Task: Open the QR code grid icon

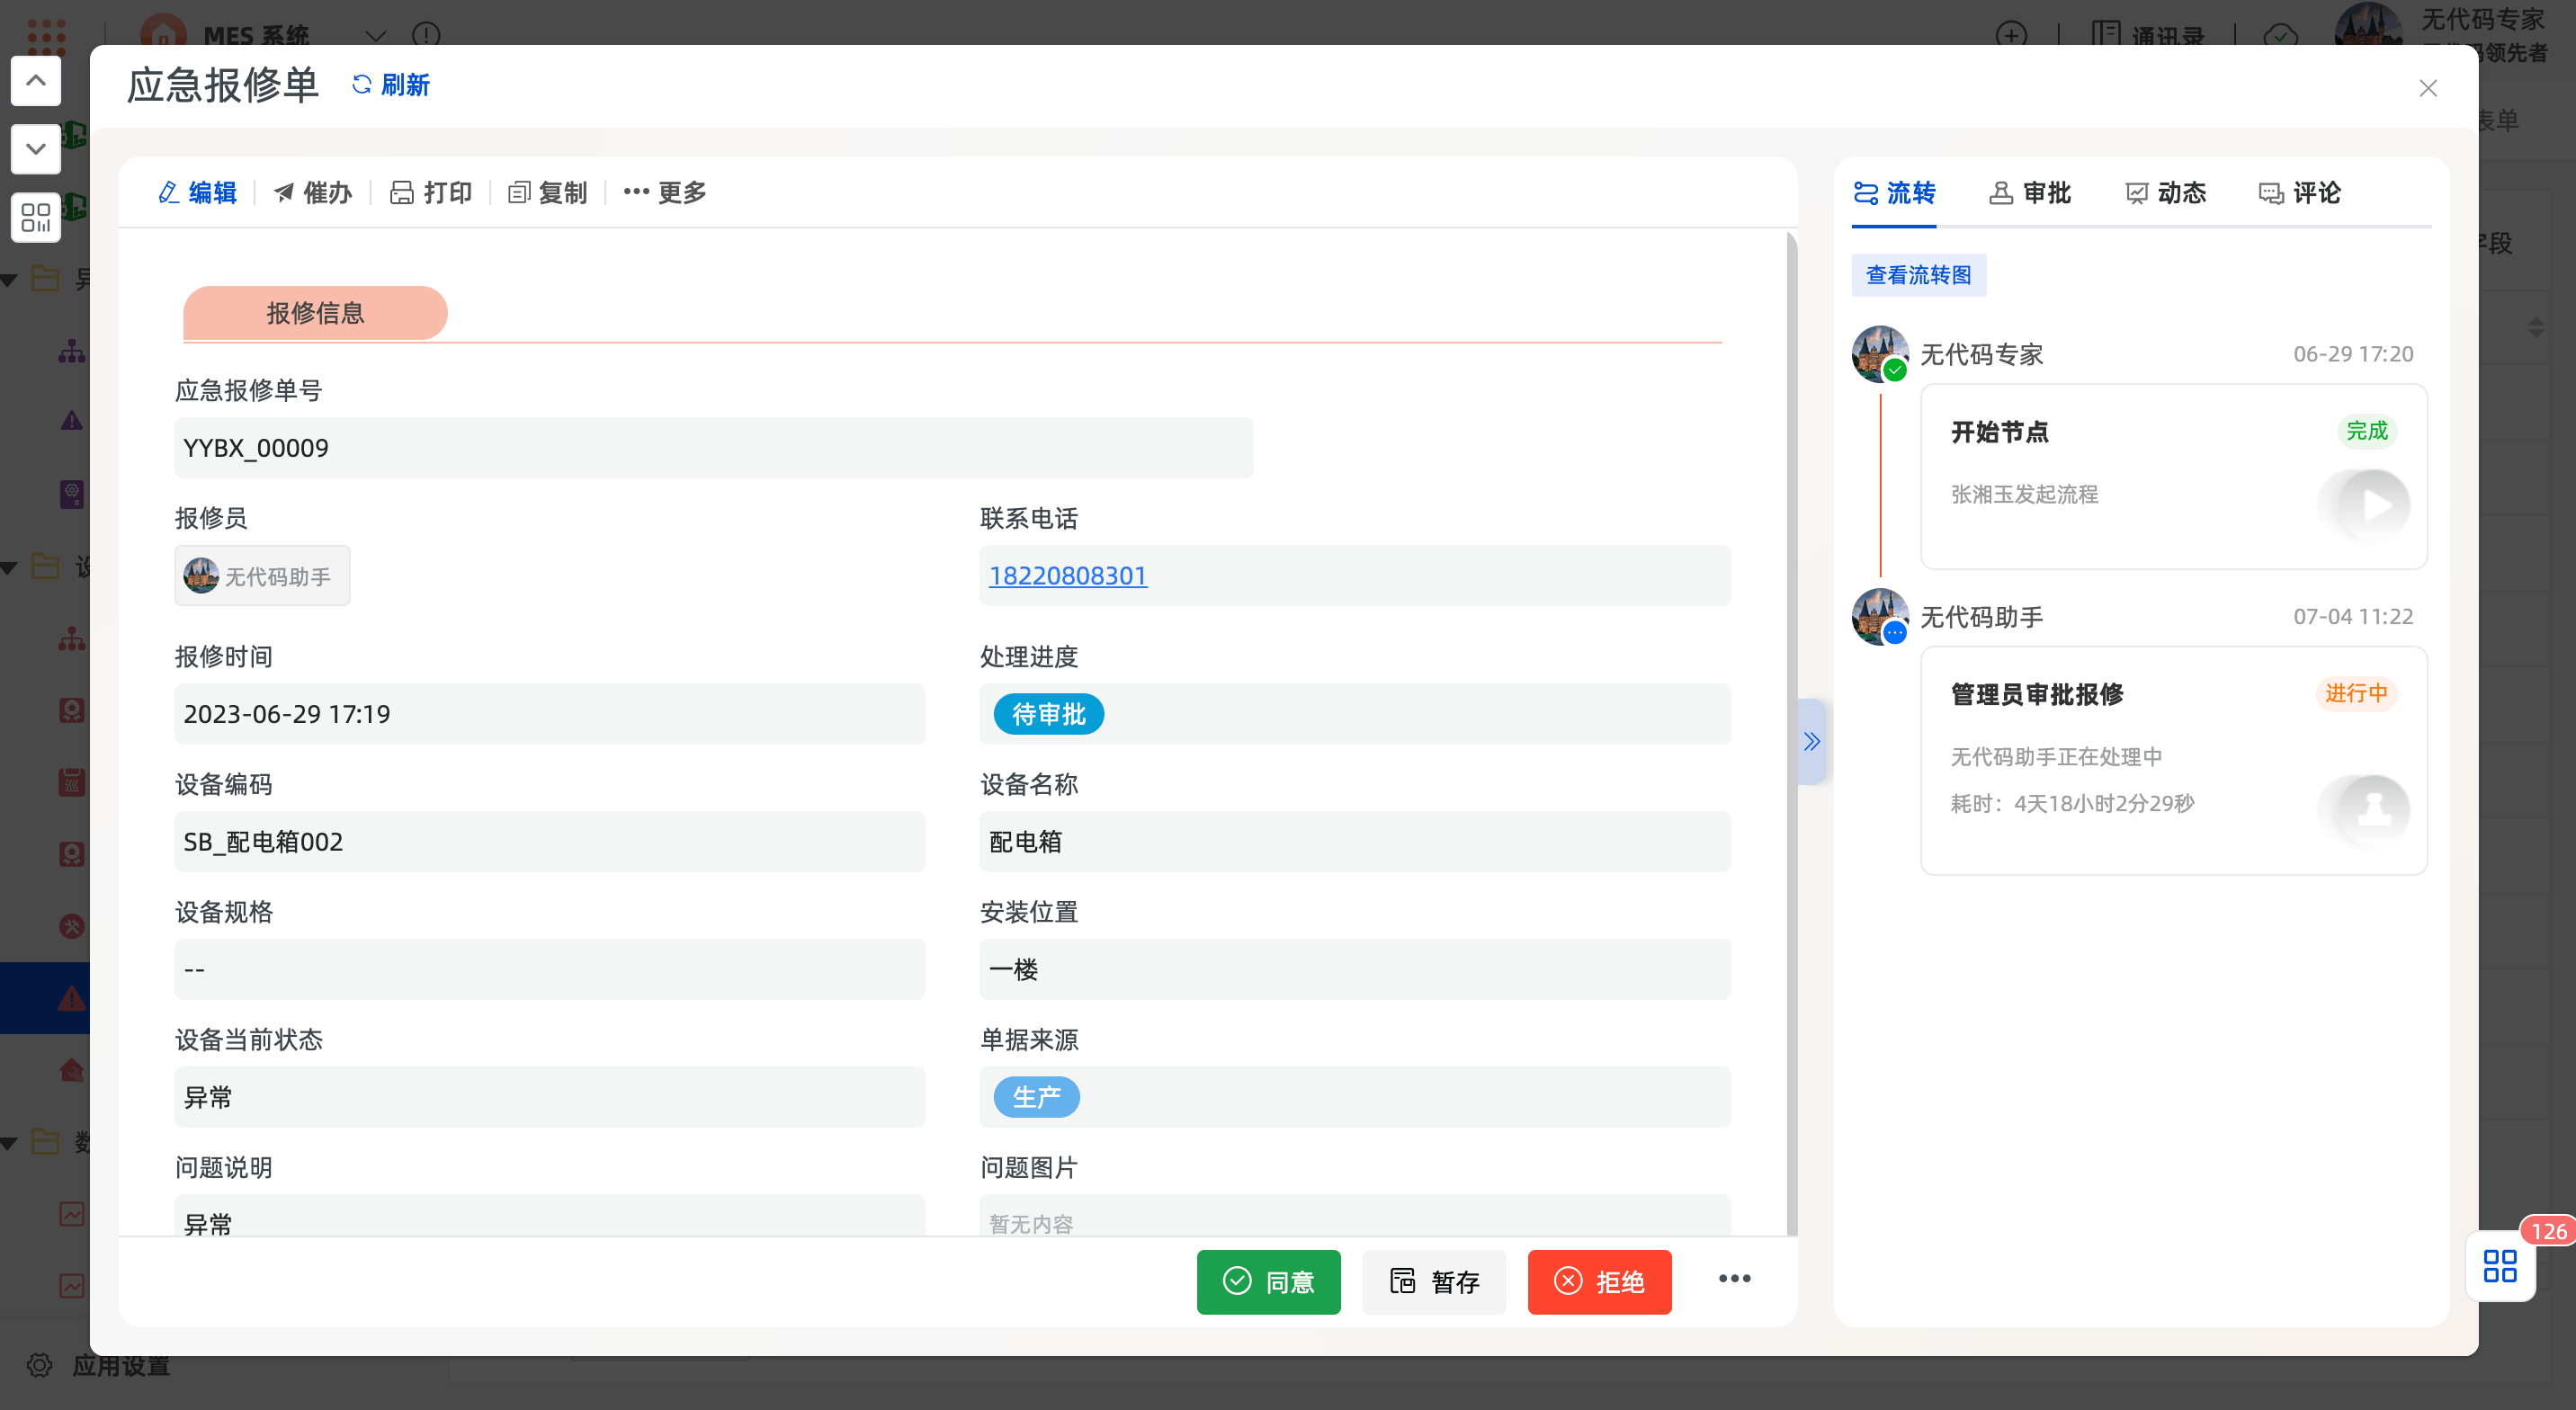Action: click(x=36, y=217)
